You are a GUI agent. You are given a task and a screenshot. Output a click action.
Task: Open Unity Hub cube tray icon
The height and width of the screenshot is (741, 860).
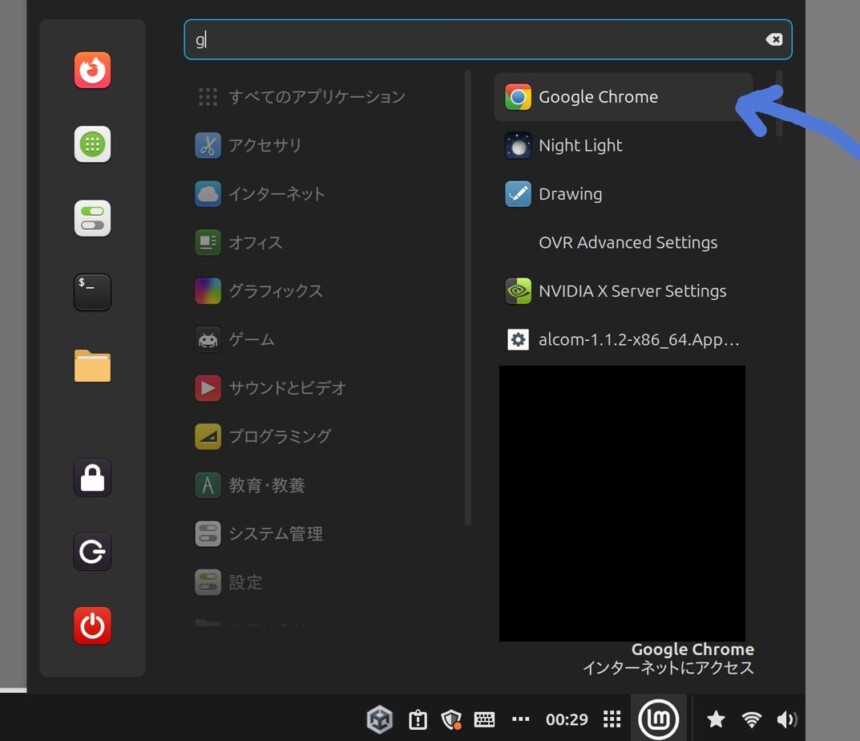pyautogui.click(x=380, y=720)
